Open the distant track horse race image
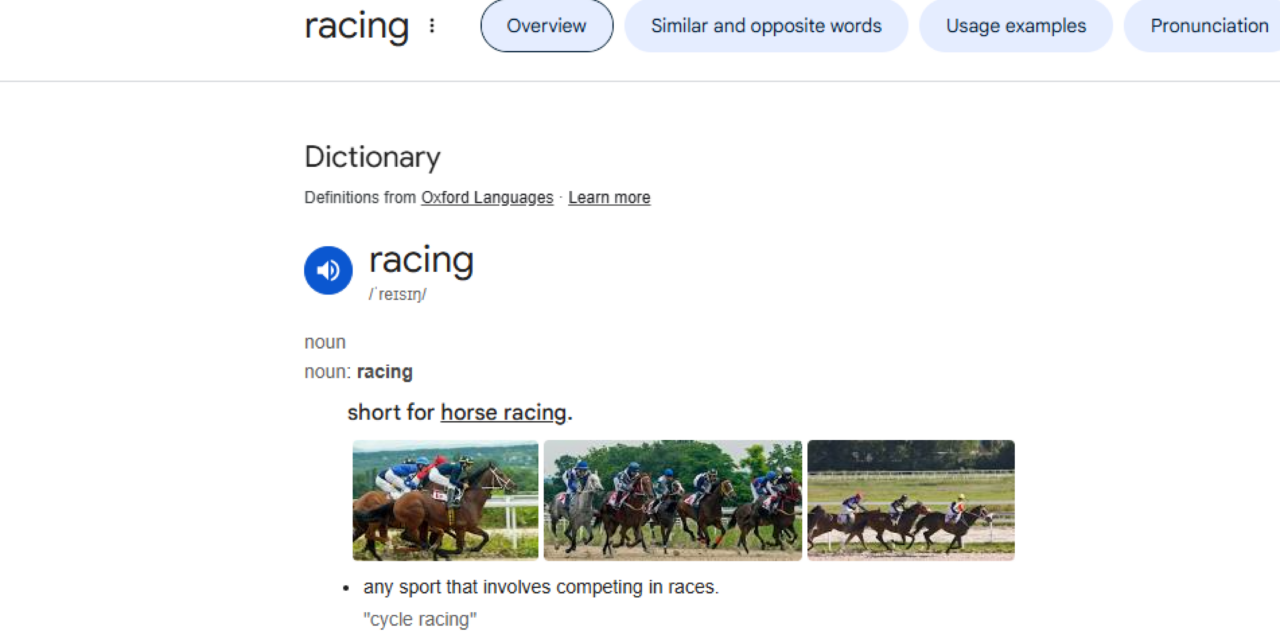The image size is (1280, 640). [911, 500]
